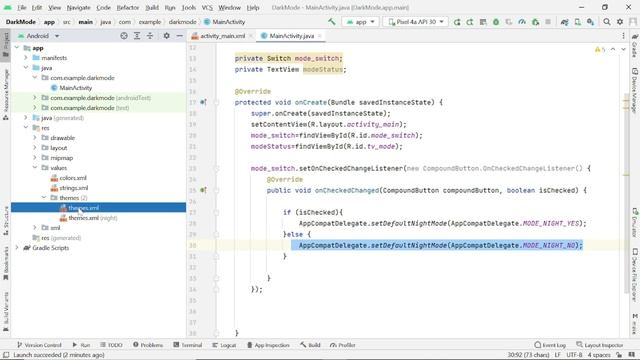Select the MainActivity.java tab

292,36
